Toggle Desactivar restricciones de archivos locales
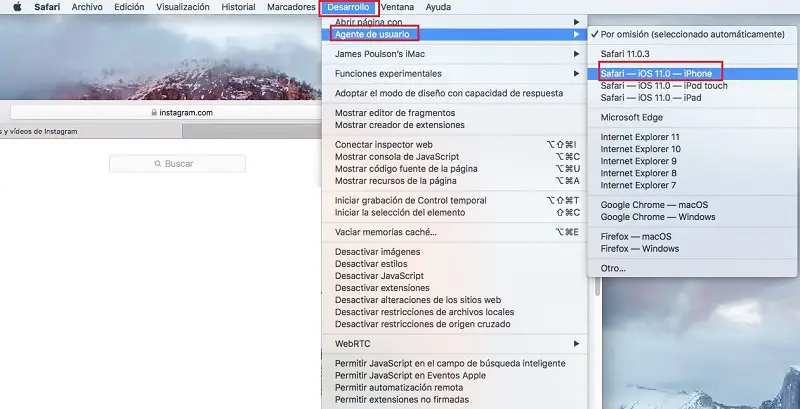The width and height of the screenshot is (800, 409). point(455,312)
